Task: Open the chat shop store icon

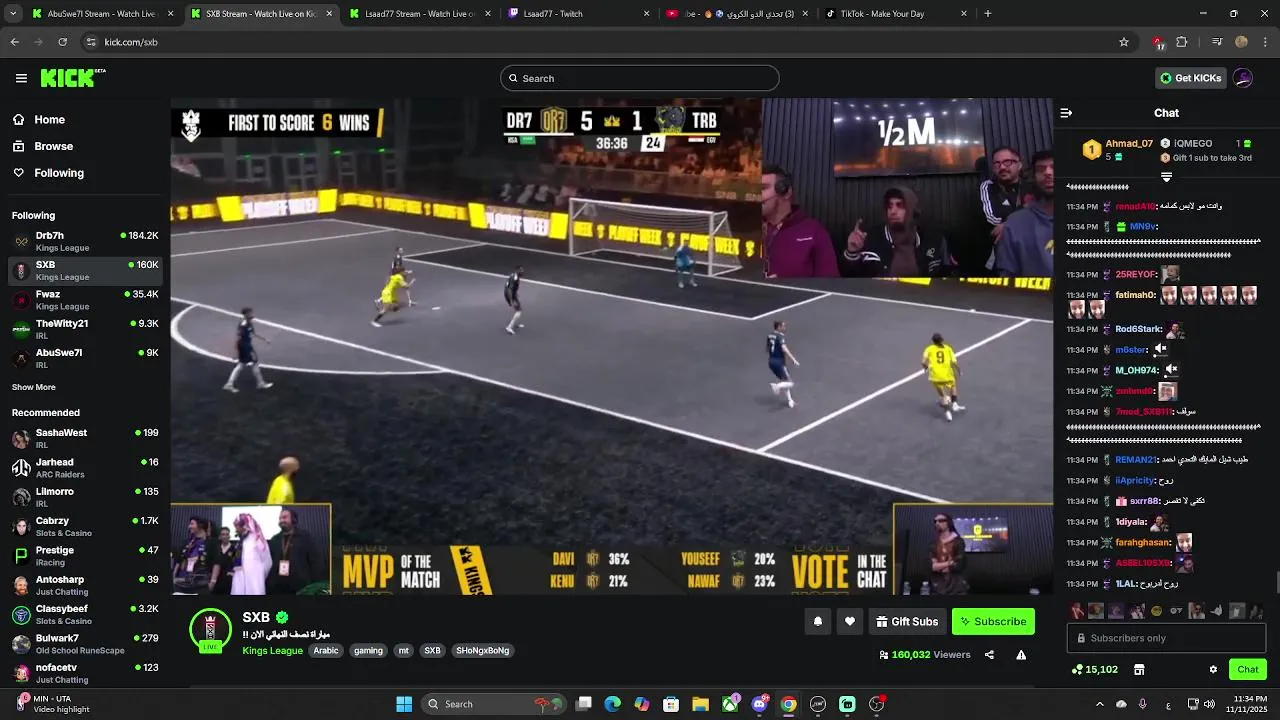Action: (x=1138, y=669)
